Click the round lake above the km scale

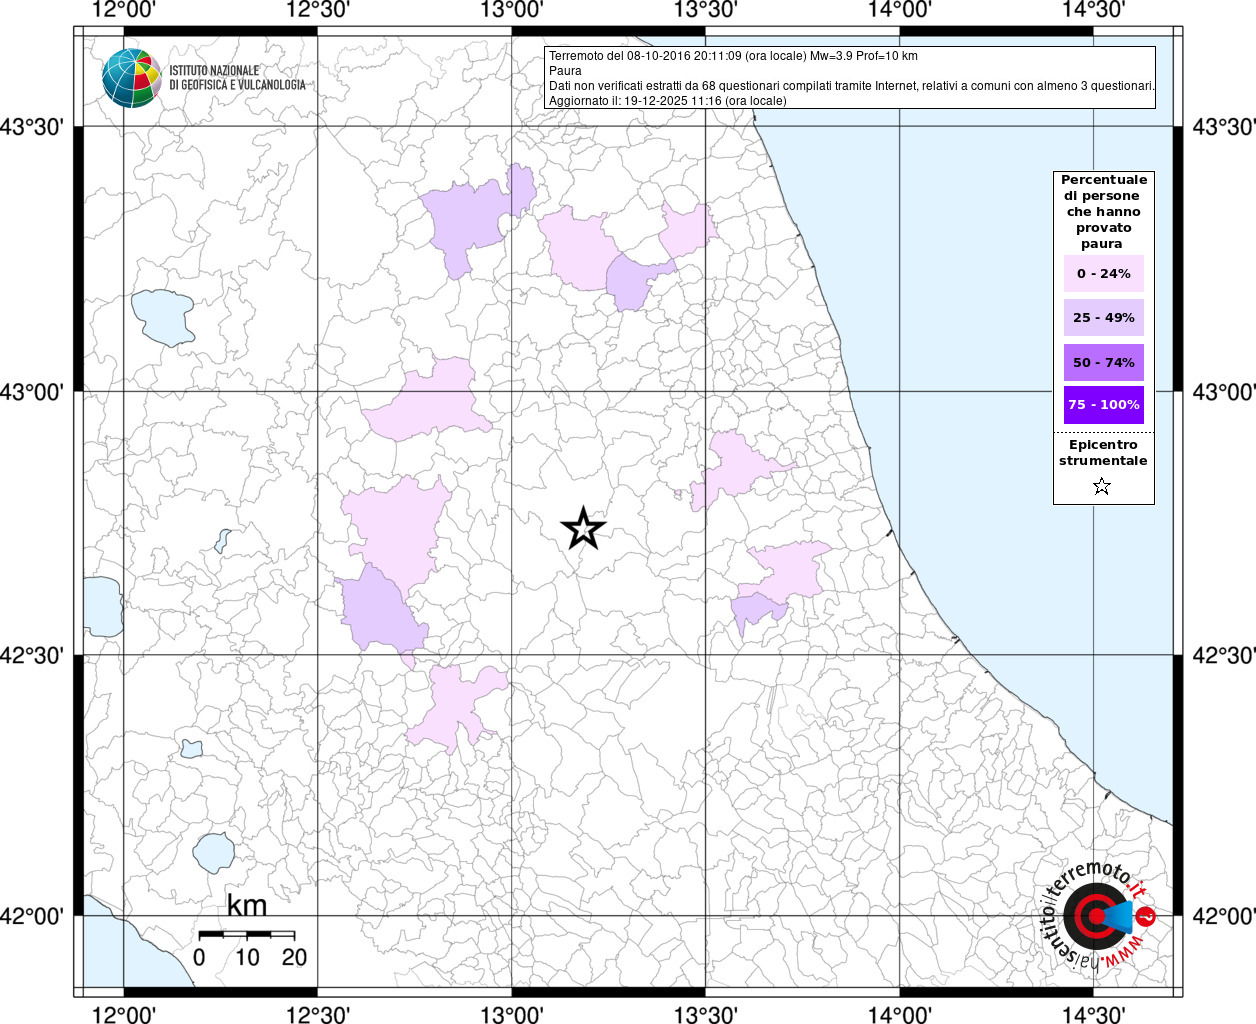[213, 852]
